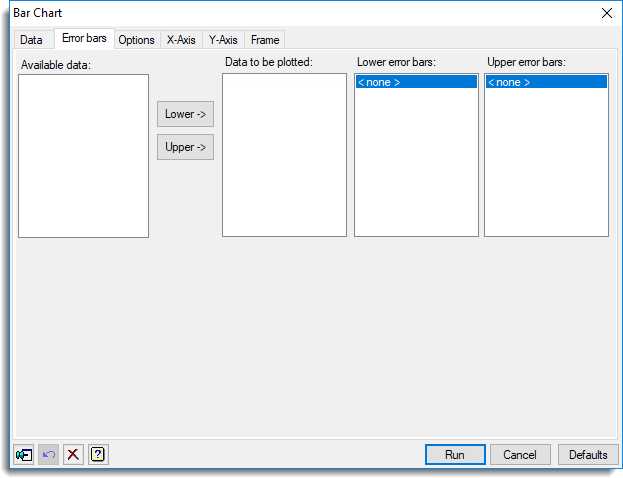Click the blue undo arrow icon
This screenshot has height=478, width=623.
(x=48, y=455)
